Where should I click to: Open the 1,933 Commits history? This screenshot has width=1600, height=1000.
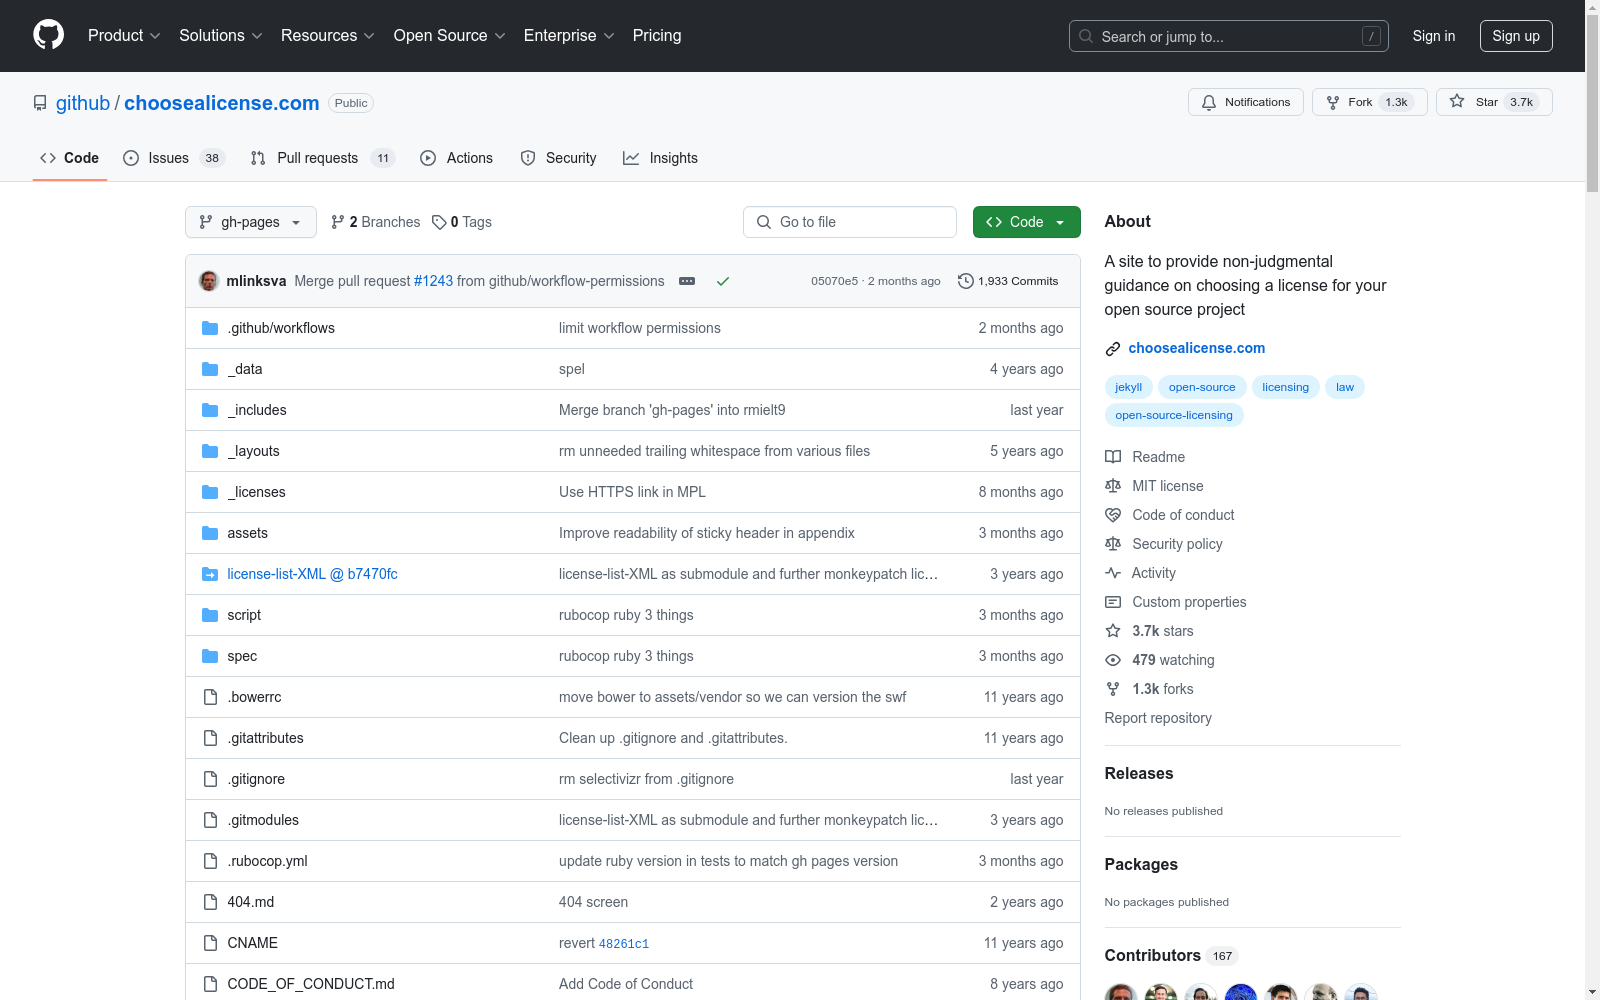click(x=1008, y=281)
